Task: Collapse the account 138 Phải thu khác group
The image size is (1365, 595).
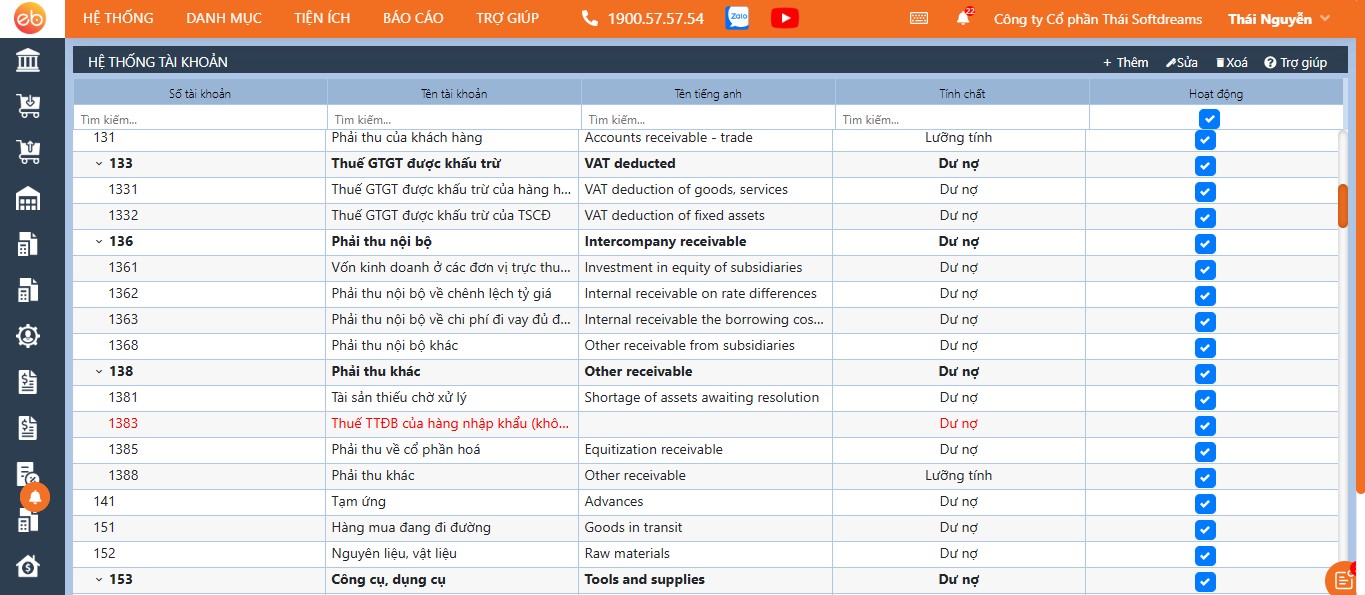Action: pyautogui.click(x=99, y=371)
